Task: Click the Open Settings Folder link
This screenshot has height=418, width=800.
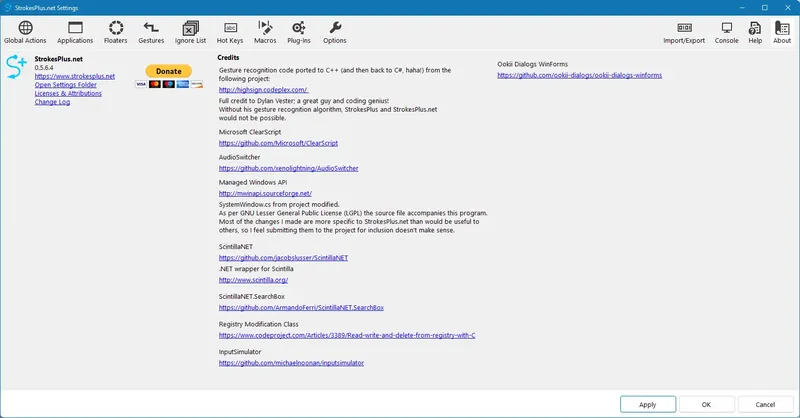Action: 66,85
